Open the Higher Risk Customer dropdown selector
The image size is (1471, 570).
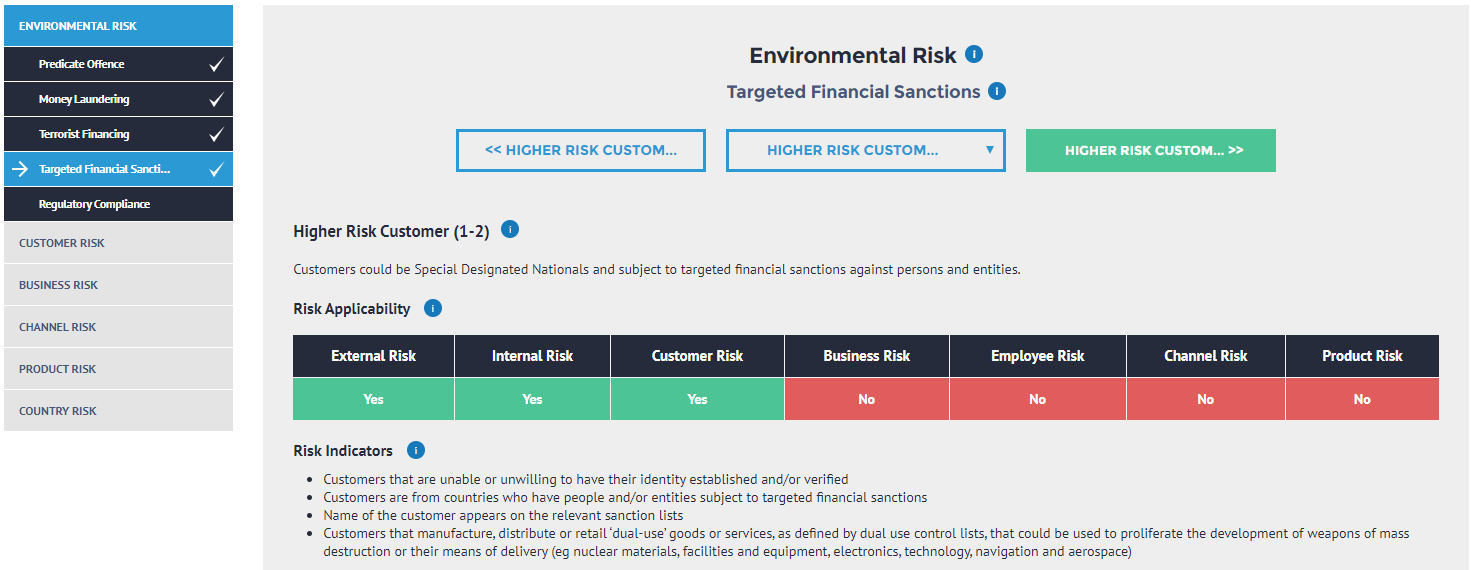[866, 150]
